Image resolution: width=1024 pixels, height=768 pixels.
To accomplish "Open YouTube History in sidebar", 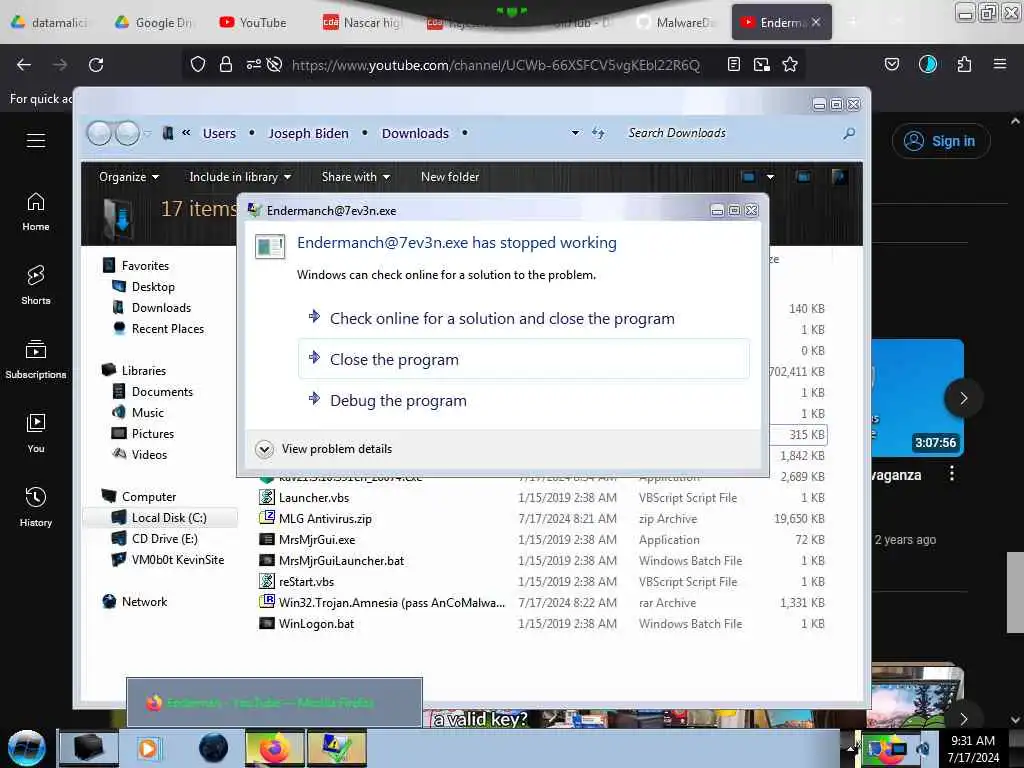I will [36, 507].
